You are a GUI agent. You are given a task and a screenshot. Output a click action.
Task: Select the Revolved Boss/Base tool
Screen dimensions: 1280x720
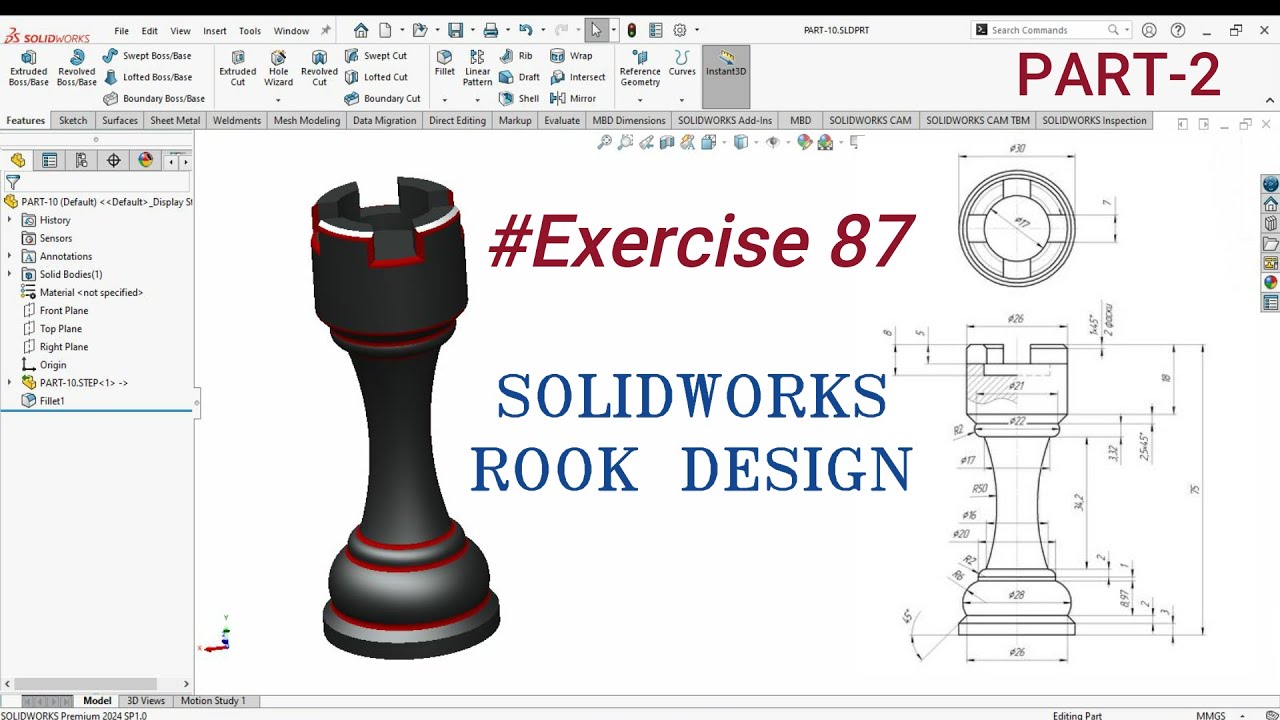pos(76,68)
